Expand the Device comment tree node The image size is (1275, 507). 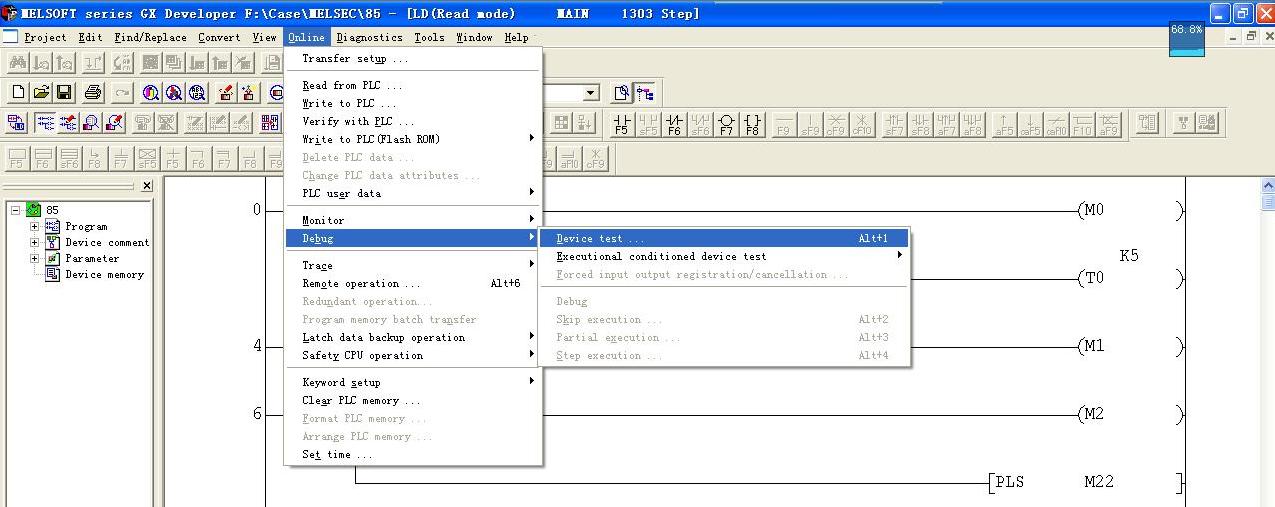coord(34,243)
